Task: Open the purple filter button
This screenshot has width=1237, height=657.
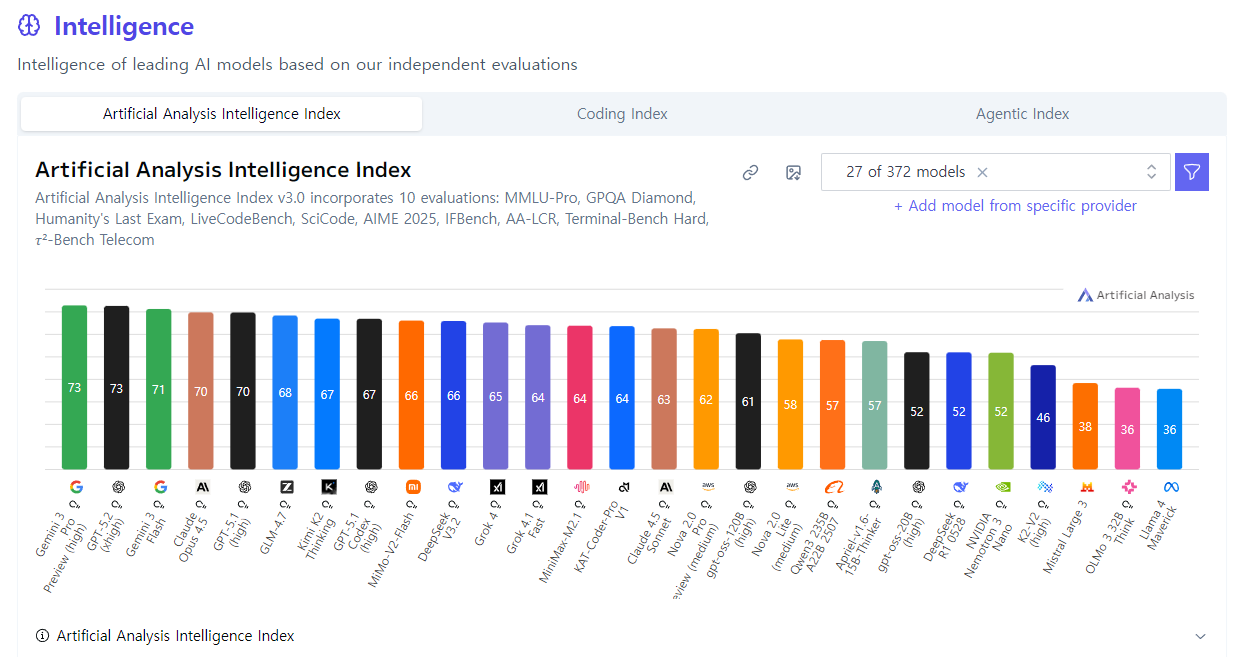Action: click(1192, 172)
